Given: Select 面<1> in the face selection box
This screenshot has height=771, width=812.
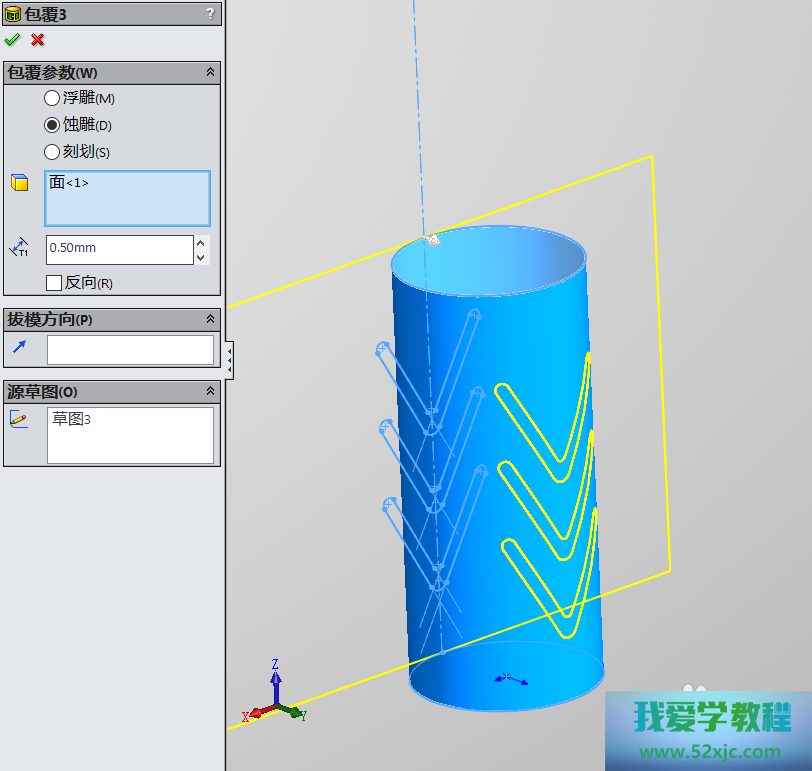Looking at the screenshot, I should pos(69,183).
